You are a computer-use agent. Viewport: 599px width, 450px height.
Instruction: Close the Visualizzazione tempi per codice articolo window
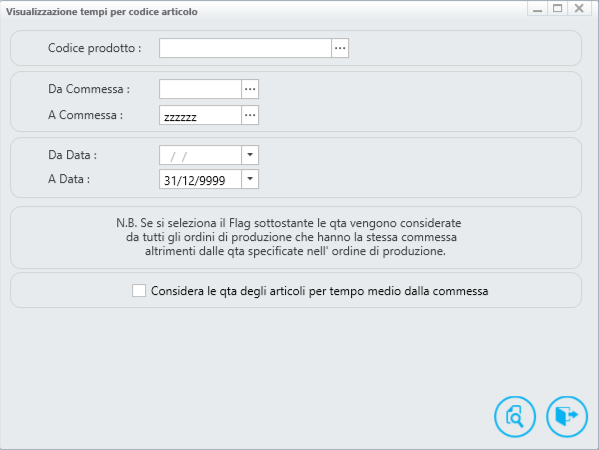point(579,8)
